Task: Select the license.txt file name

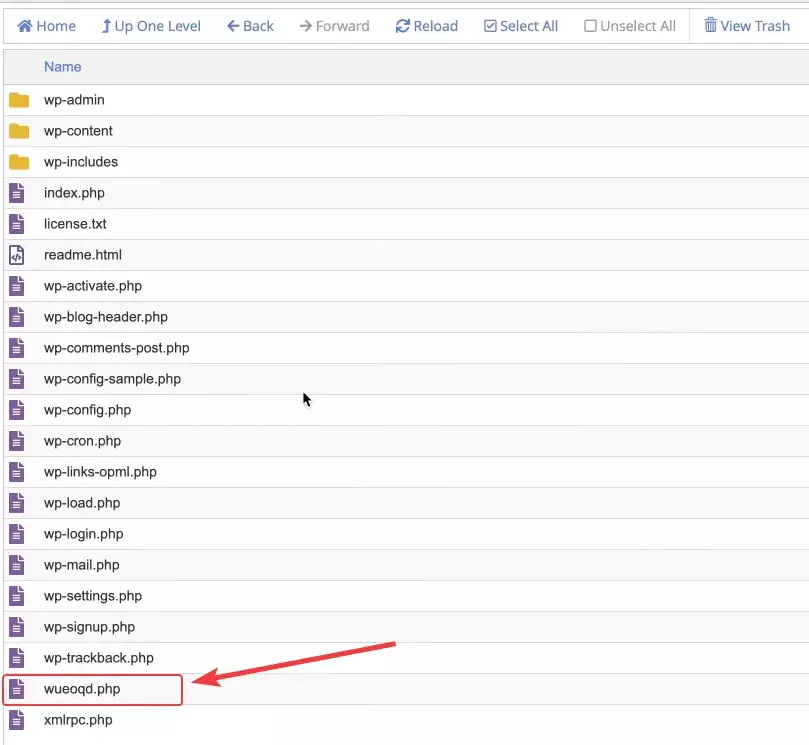Action: [75, 224]
